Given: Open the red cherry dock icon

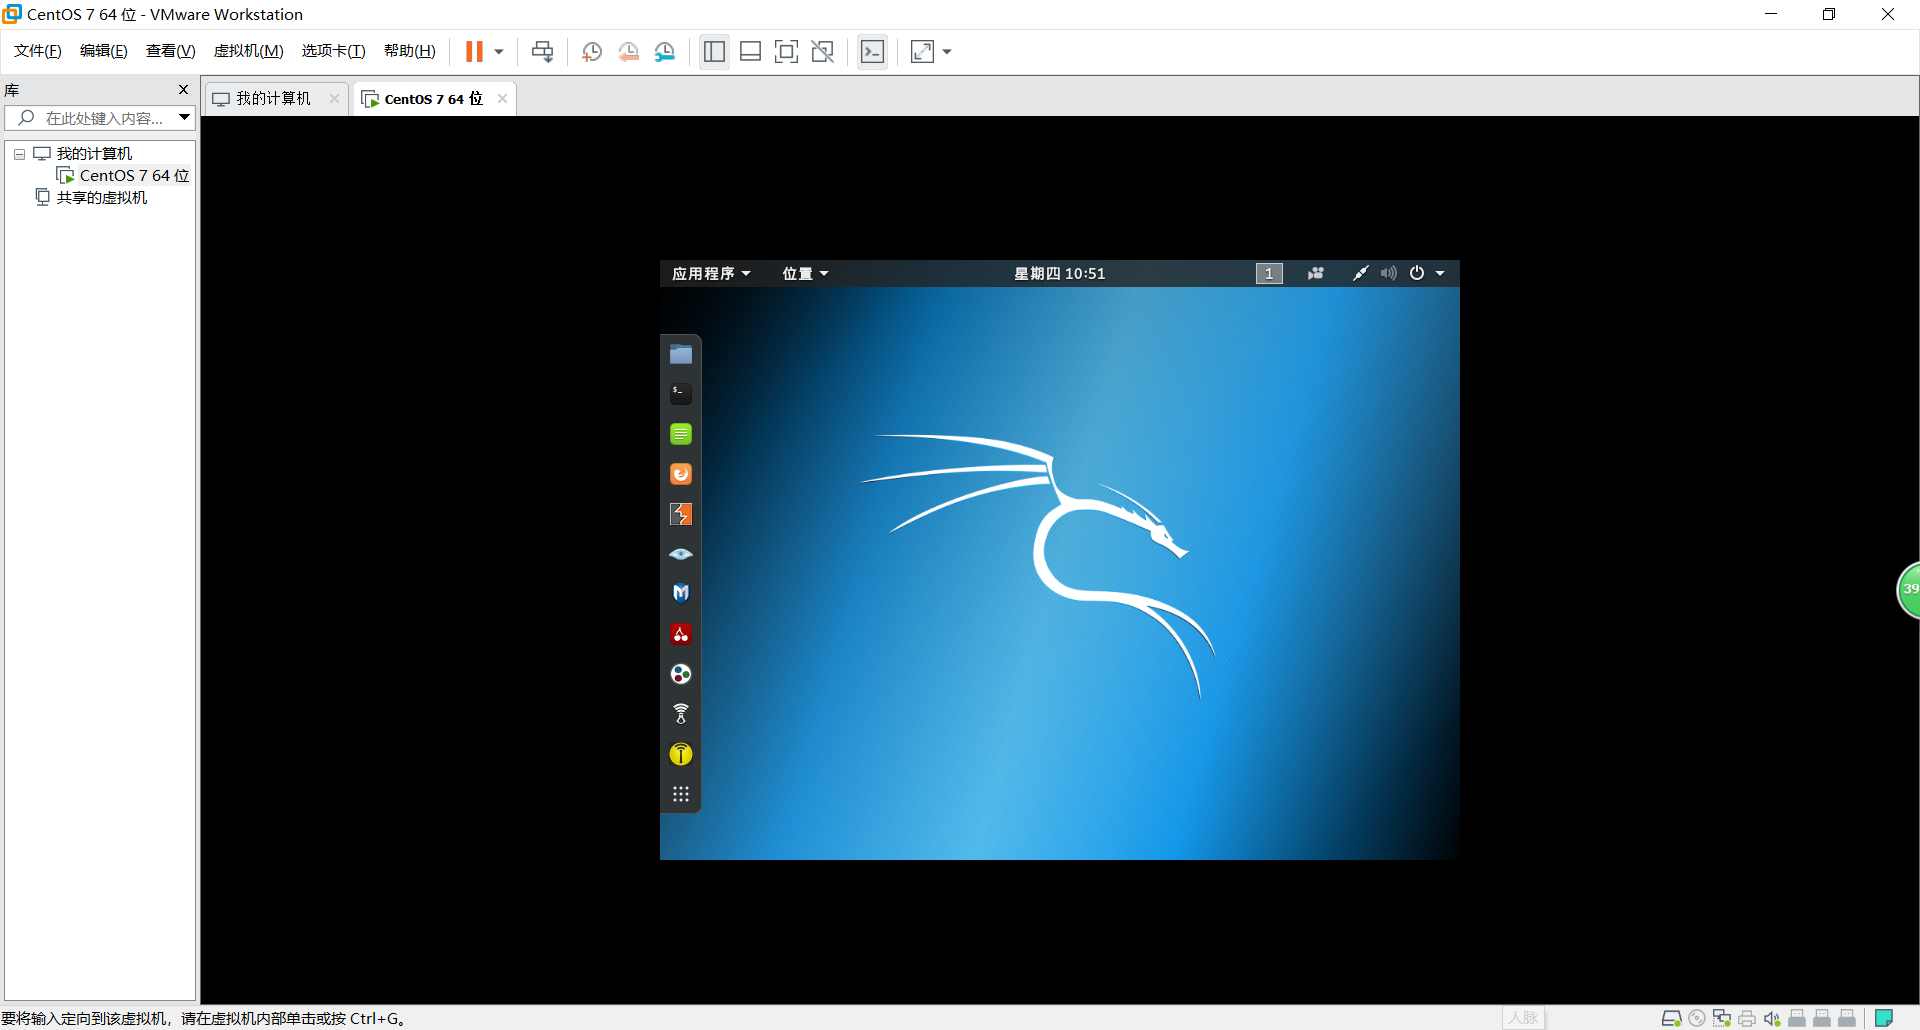Looking at the screenshot, I should pos(681,634).
